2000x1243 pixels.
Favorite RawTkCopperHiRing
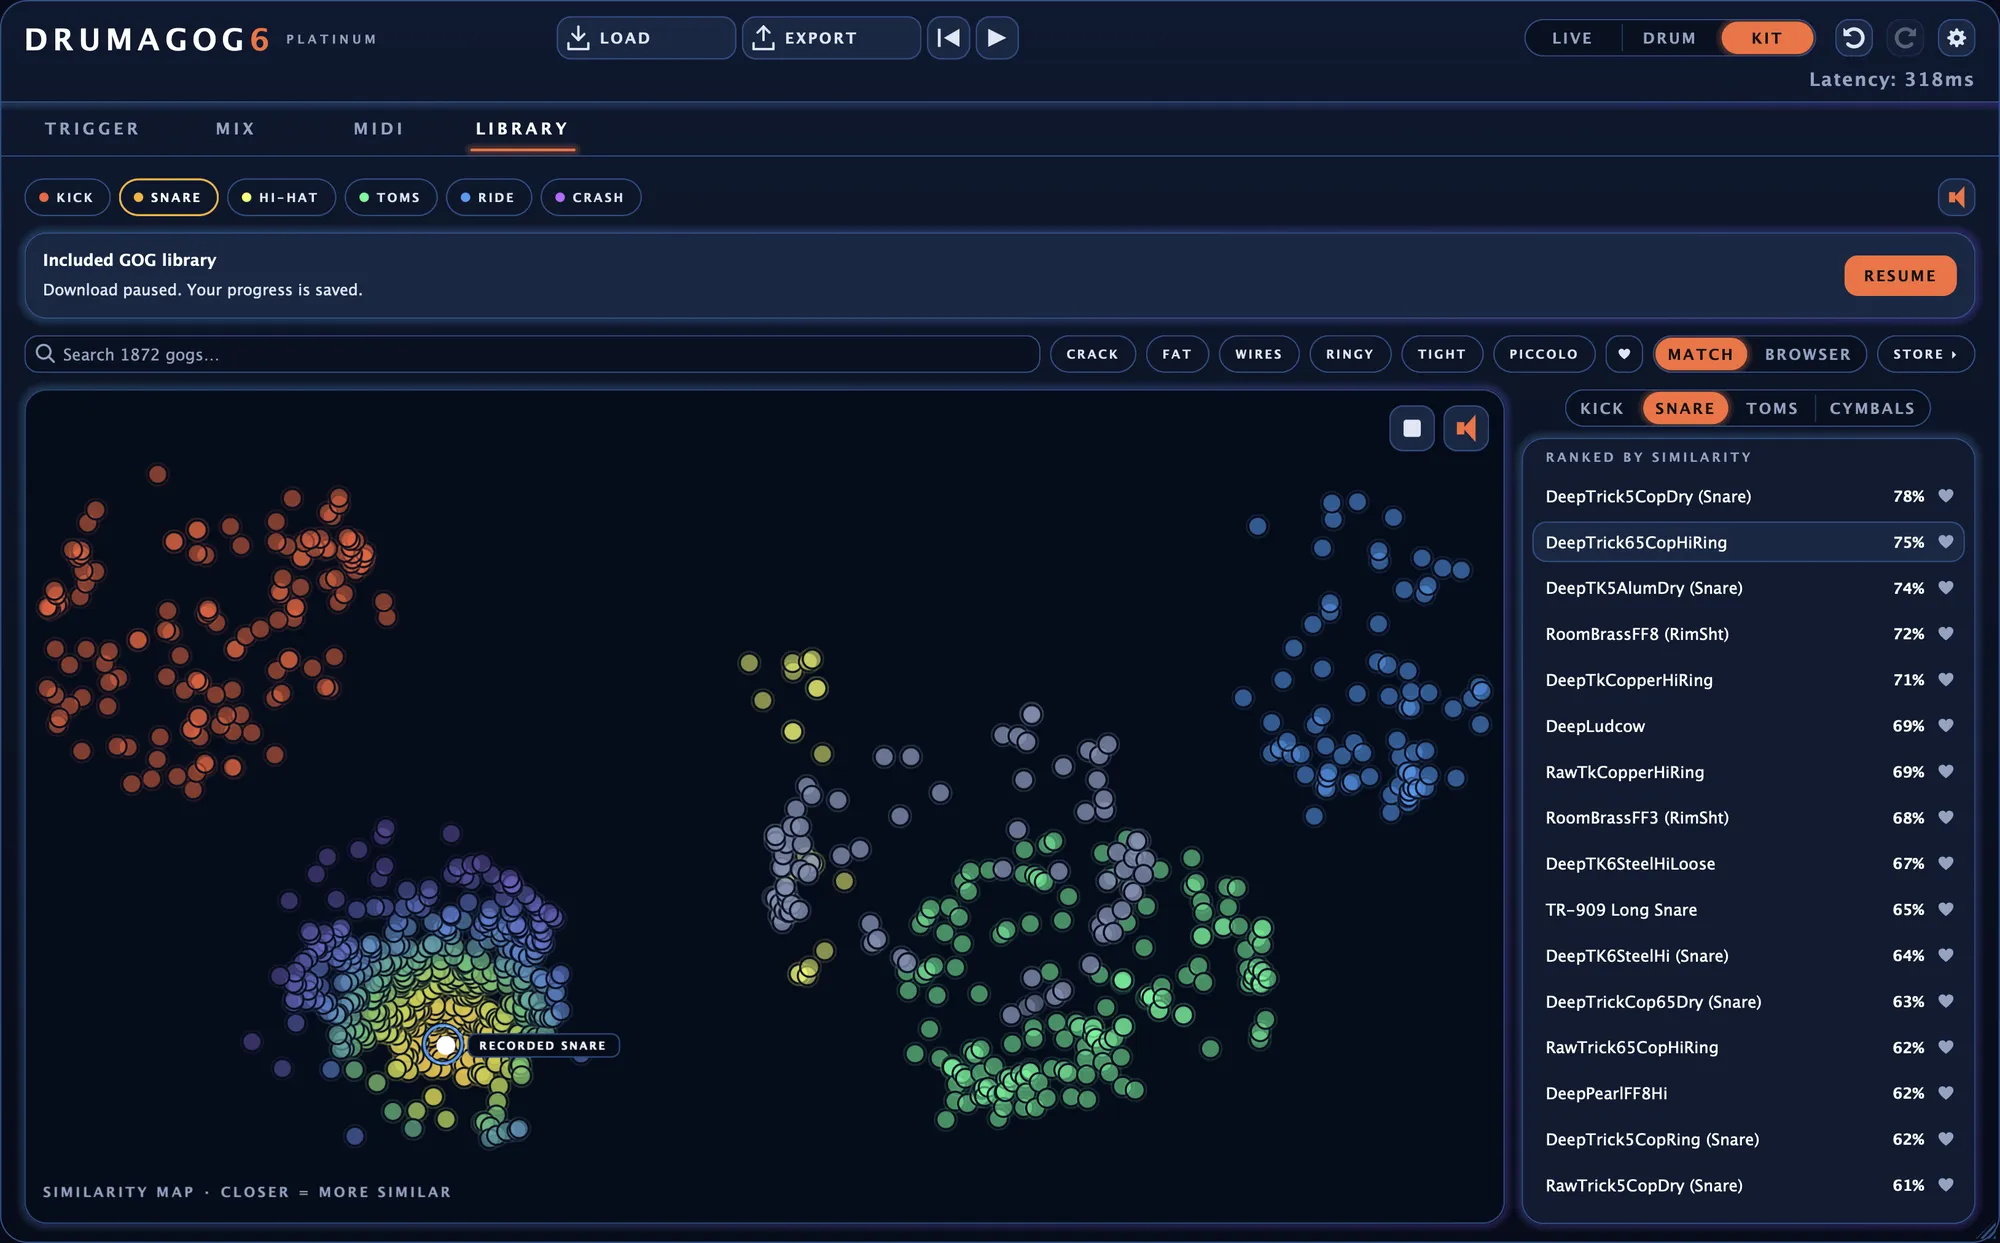1946,772
